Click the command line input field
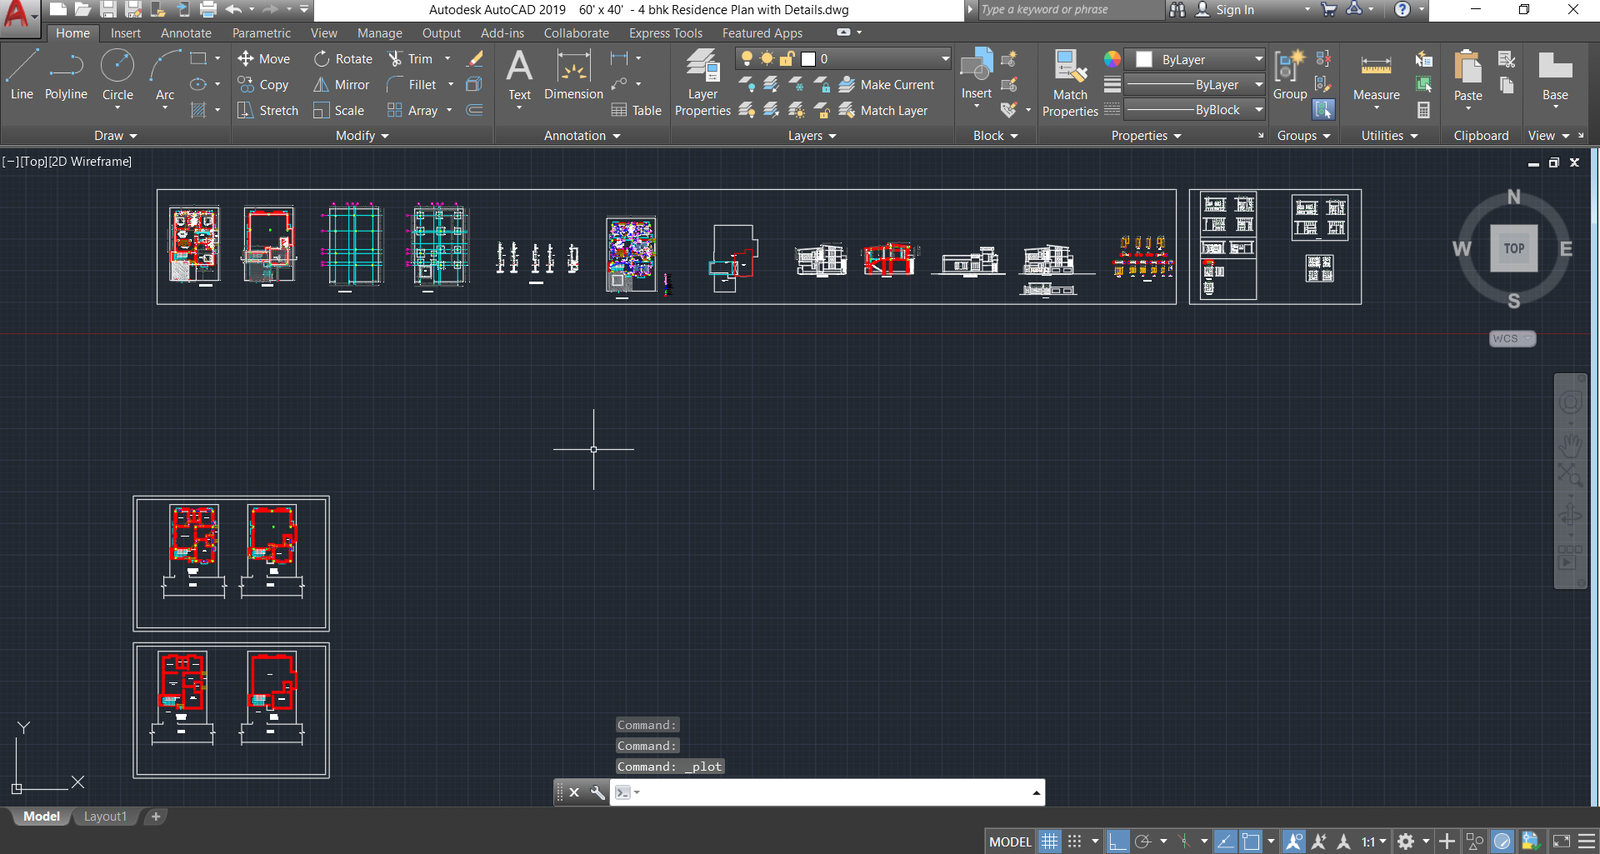 pyautogui.click(x=830, y=793)
